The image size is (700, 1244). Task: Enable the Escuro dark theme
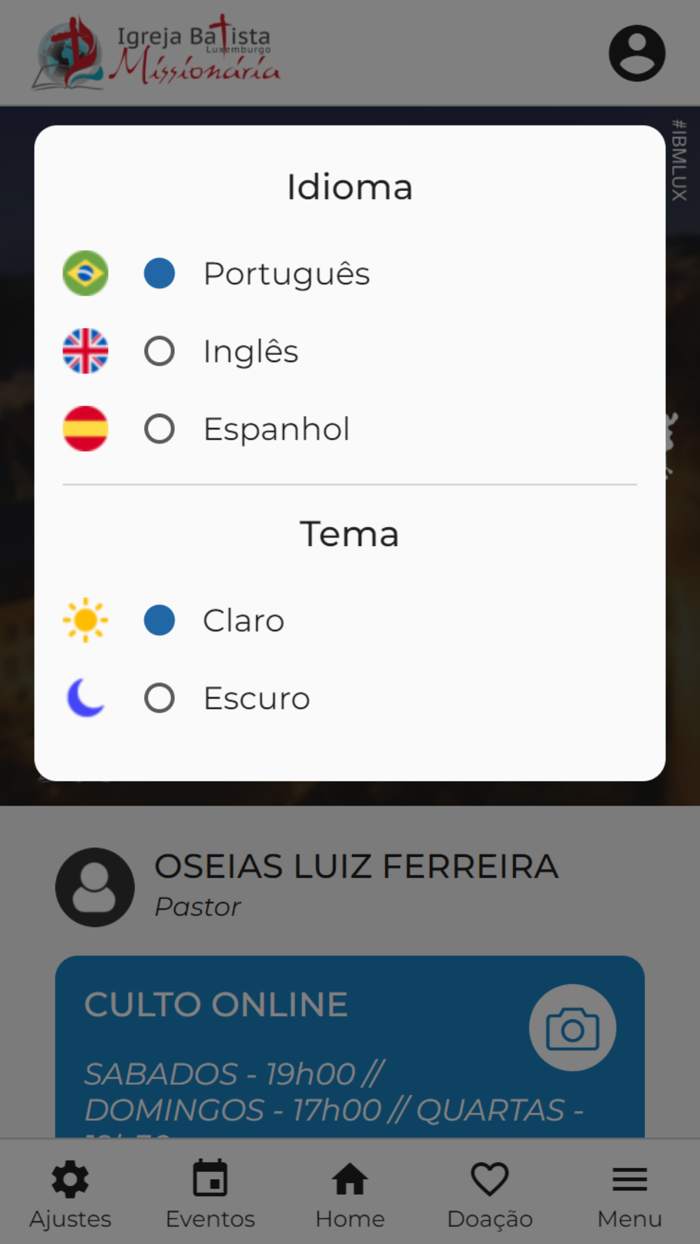[159, 697]
